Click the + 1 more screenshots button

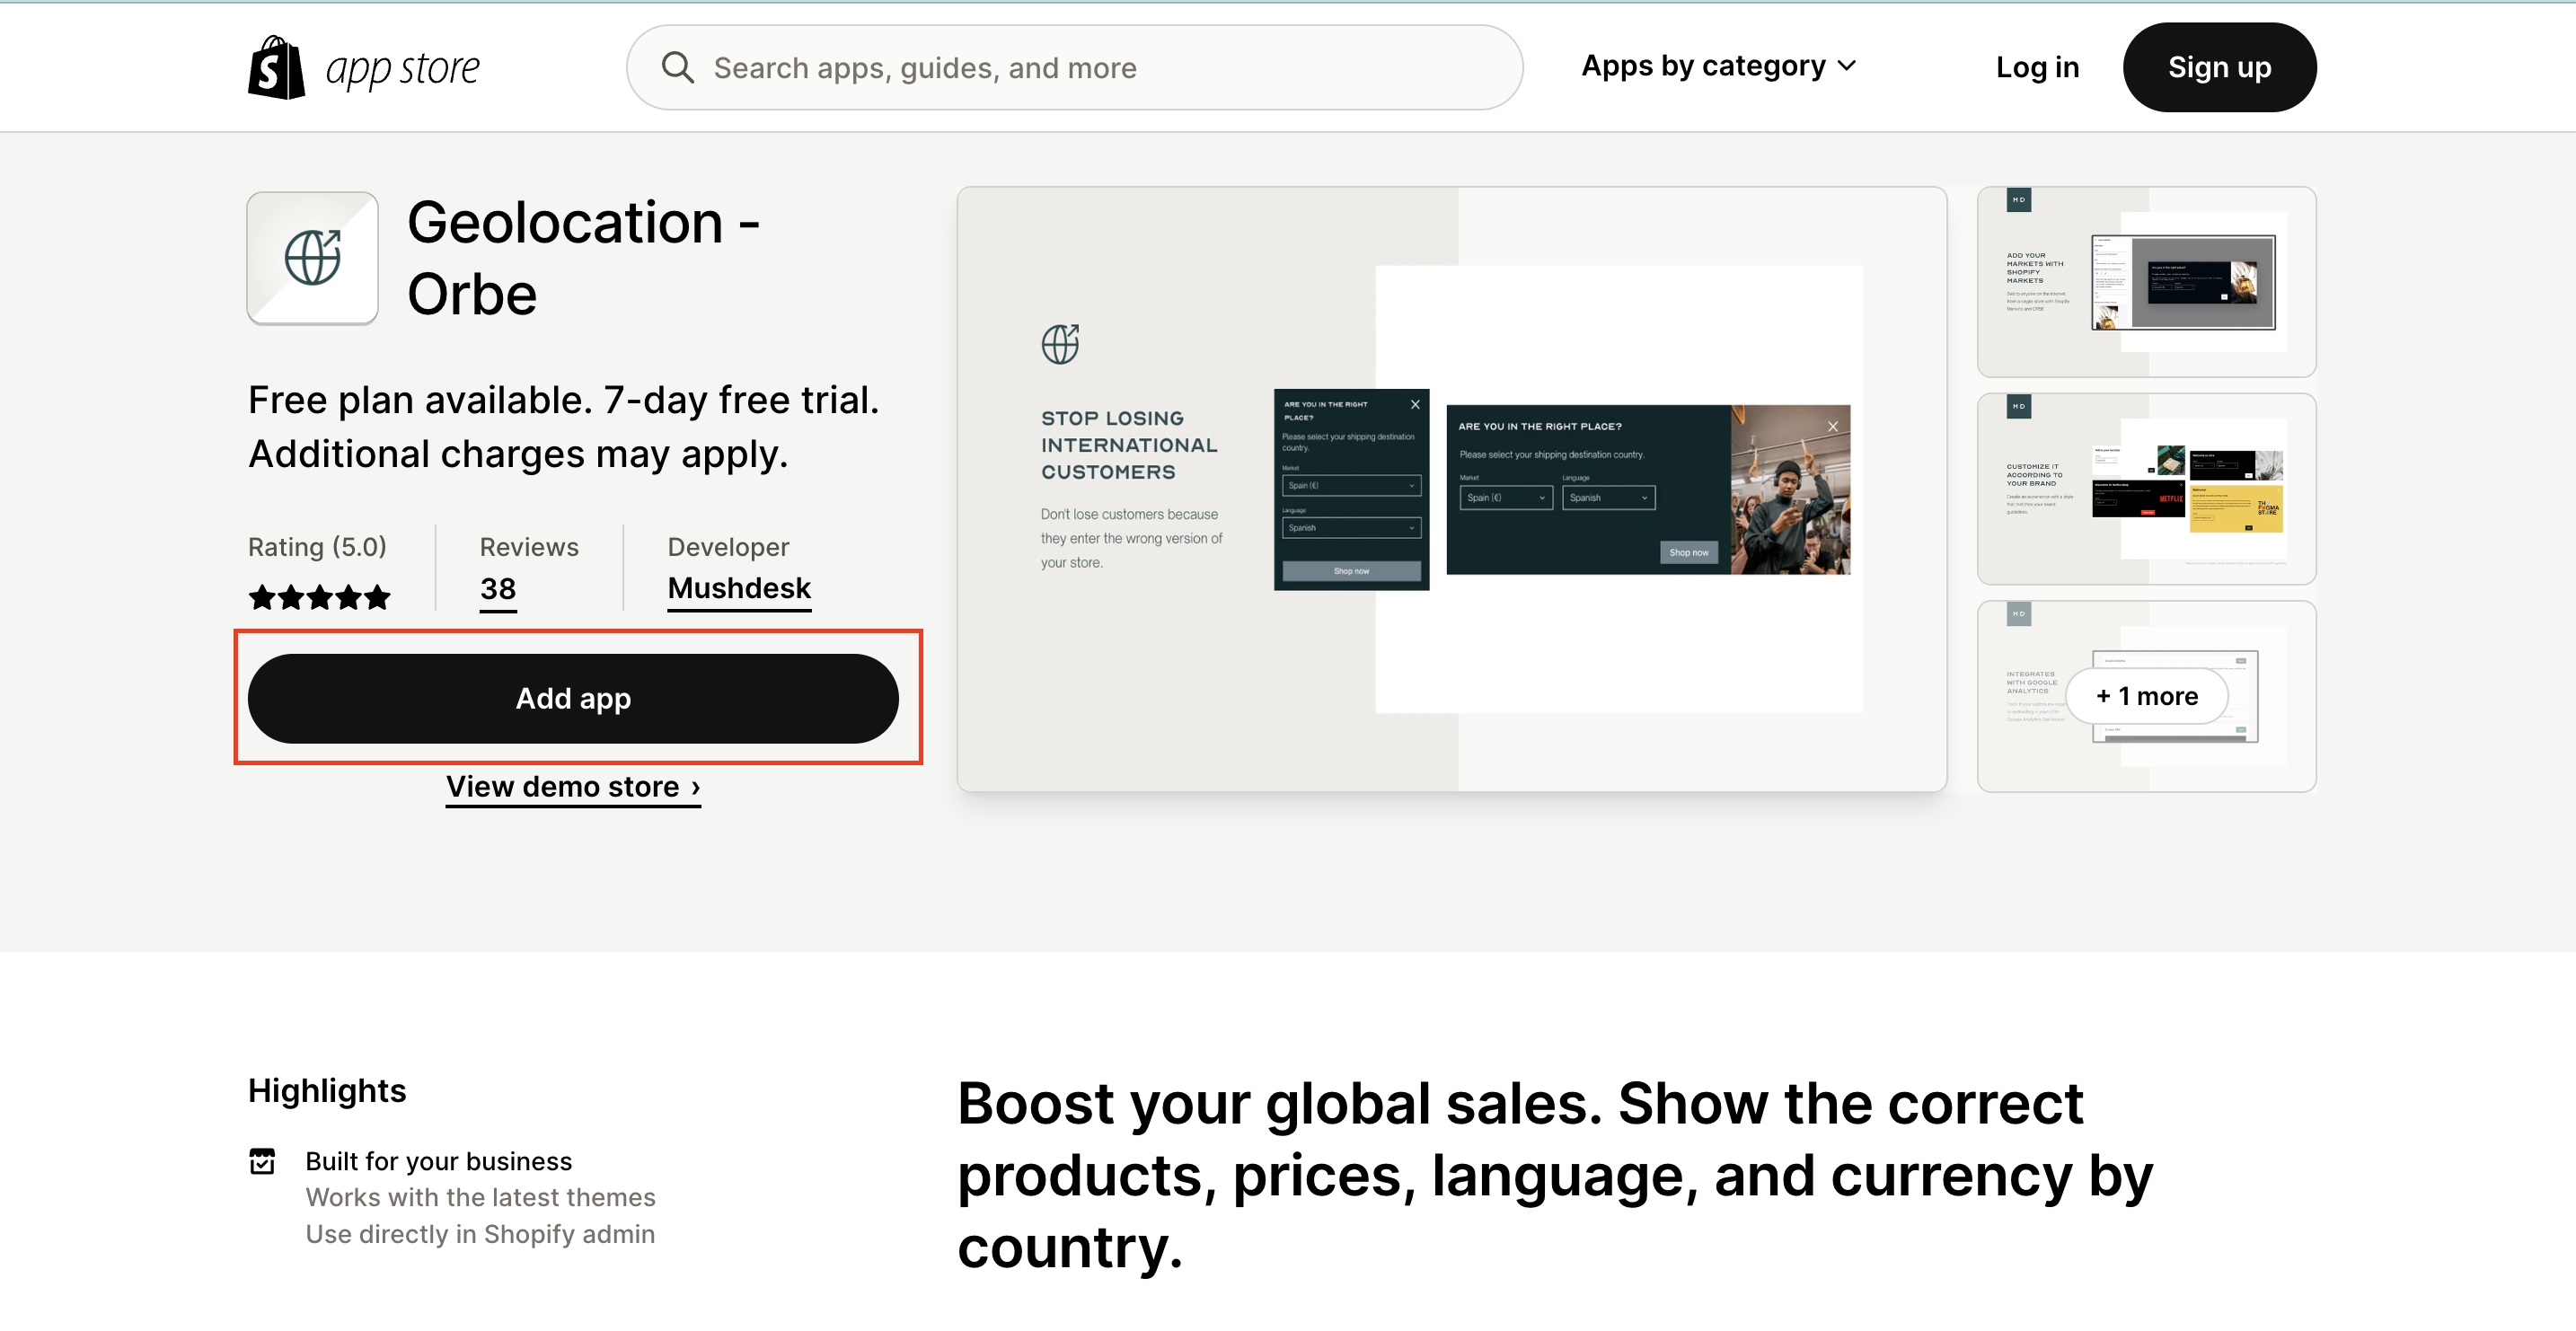pyautogui.click(x=2146, y=696)
